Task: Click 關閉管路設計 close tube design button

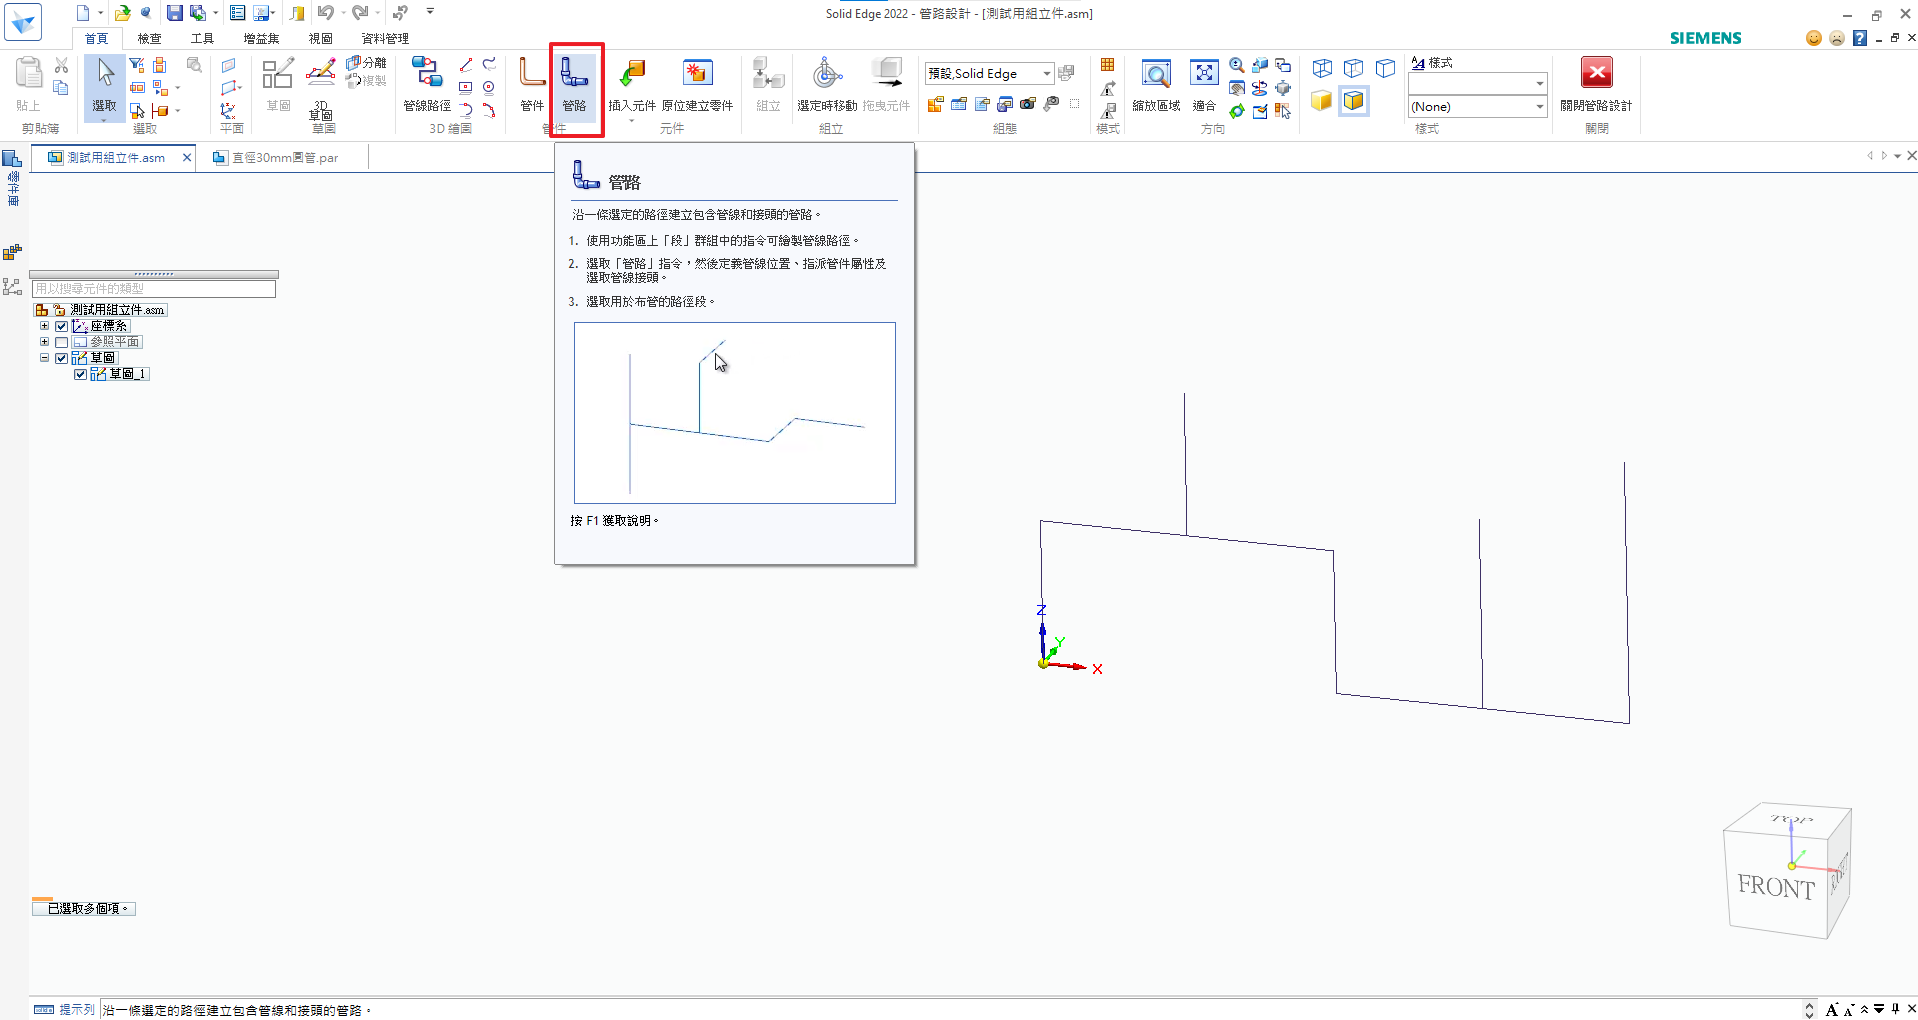Action: coord(1596,85)
